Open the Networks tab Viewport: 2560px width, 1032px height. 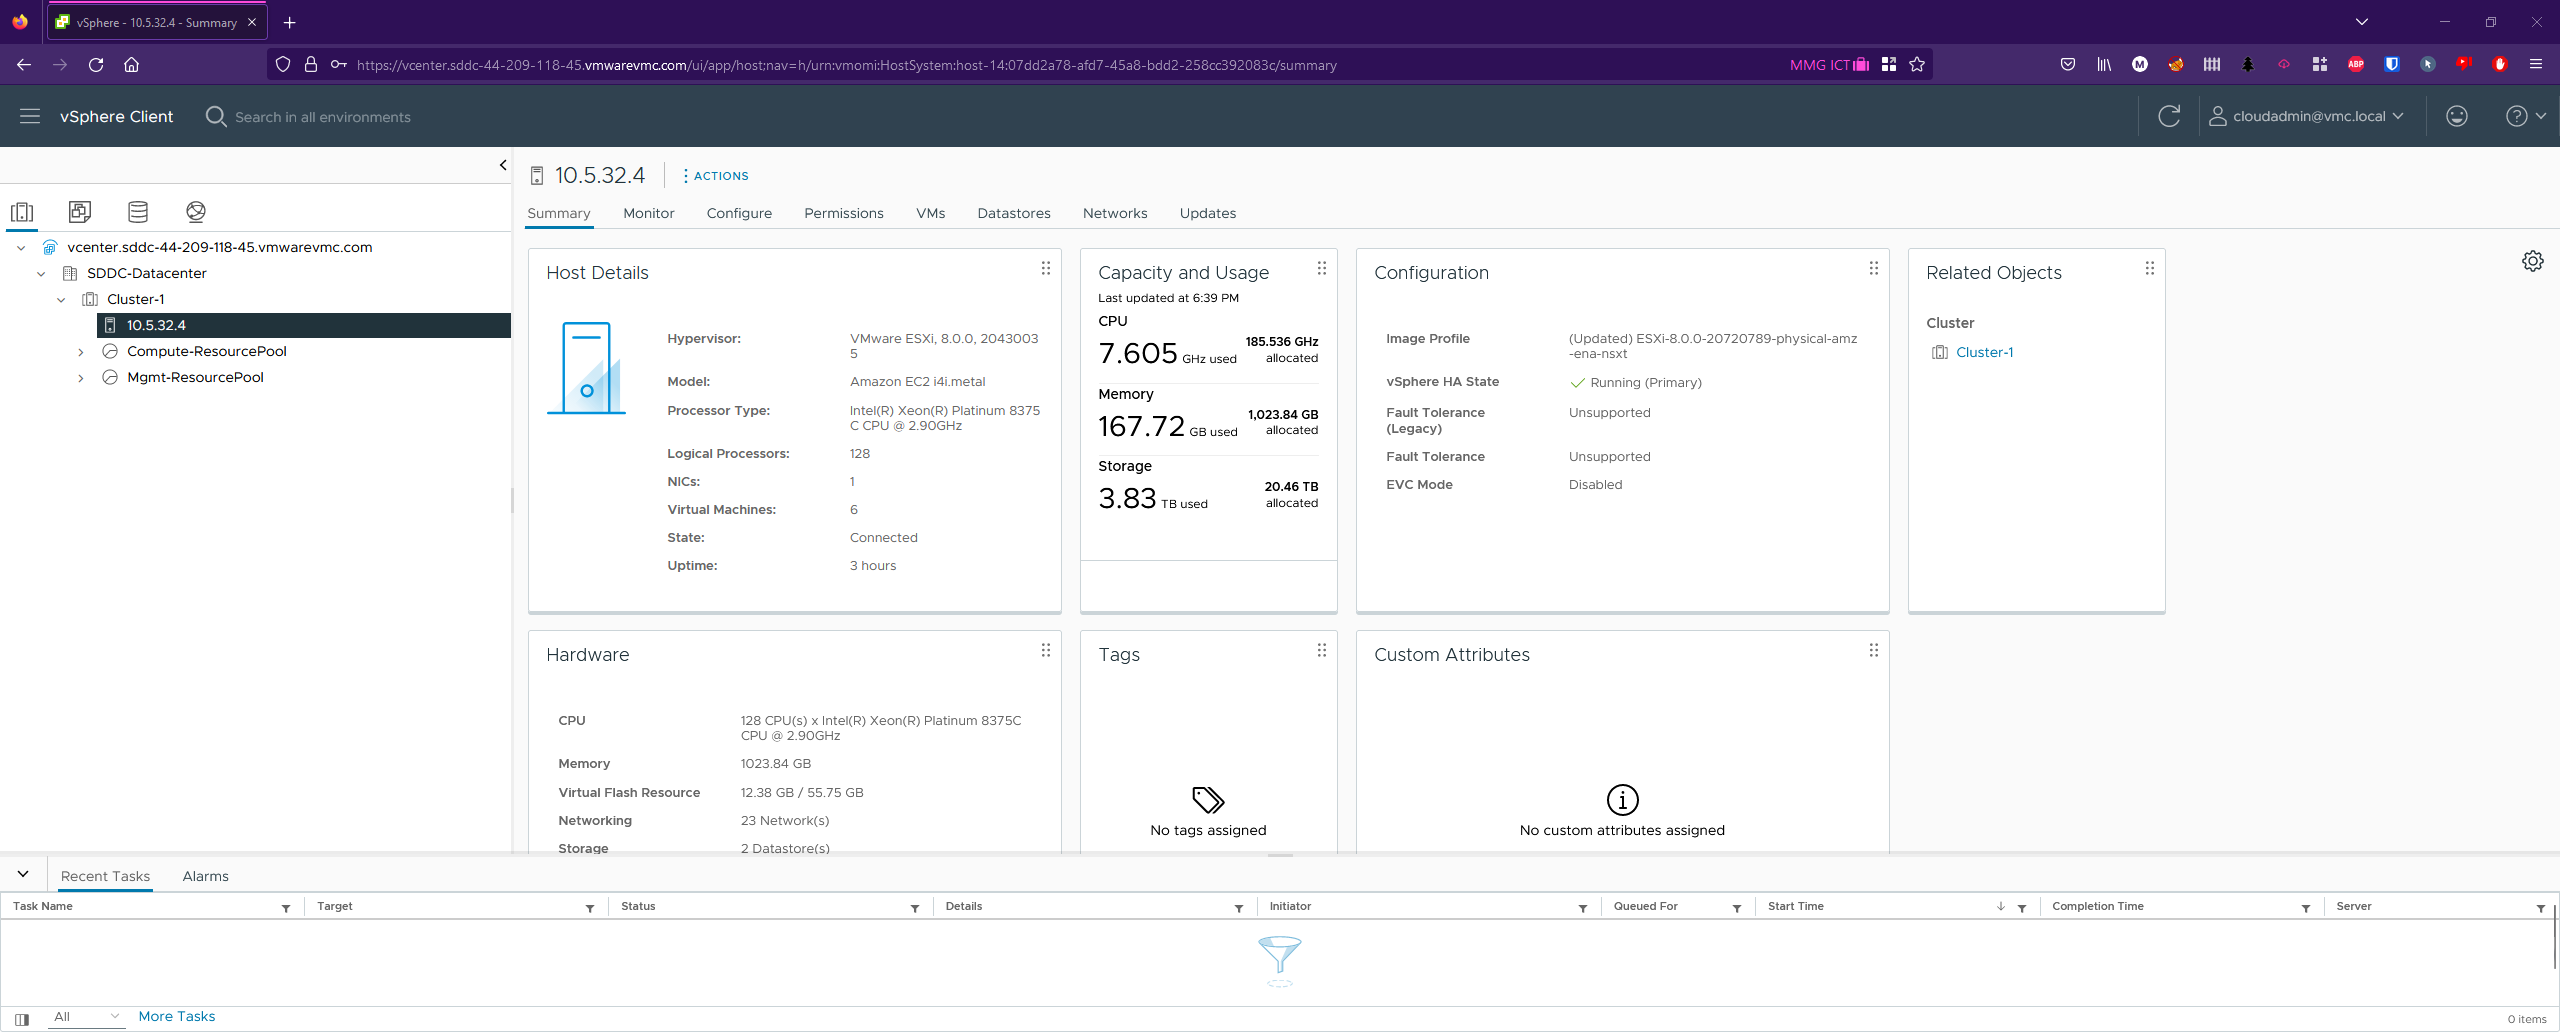(x=1115, y=213)
